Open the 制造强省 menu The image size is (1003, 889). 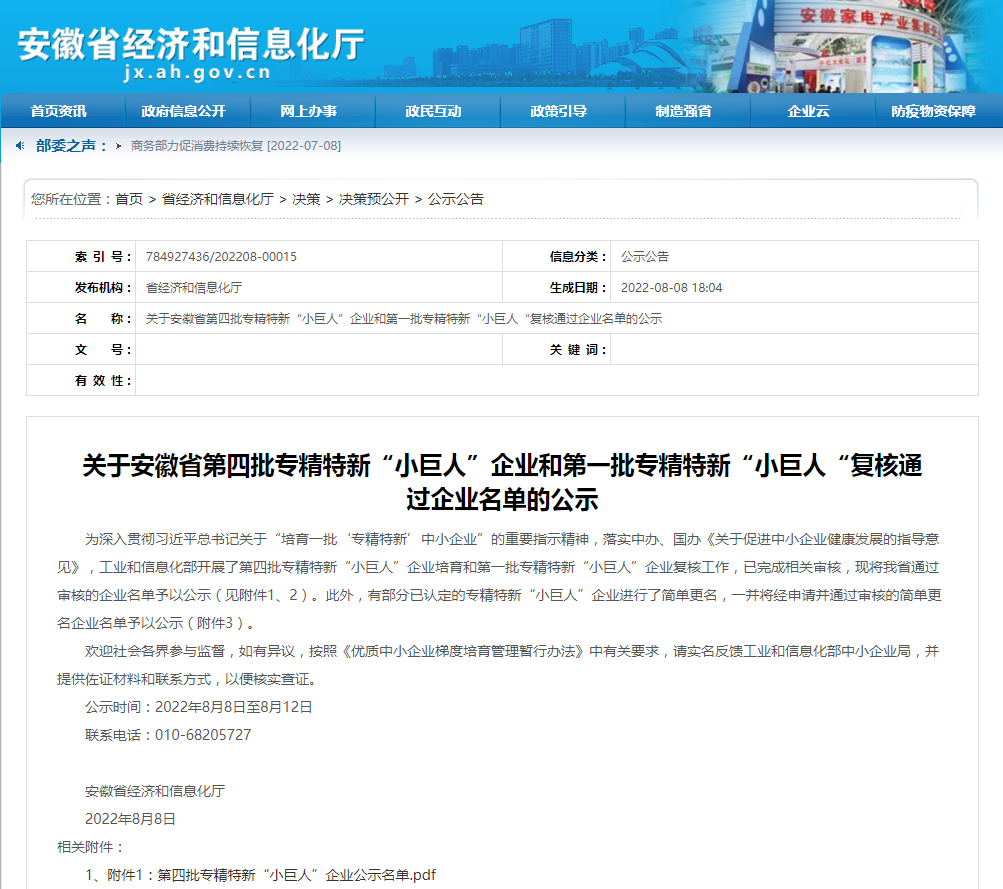[685, 111]
